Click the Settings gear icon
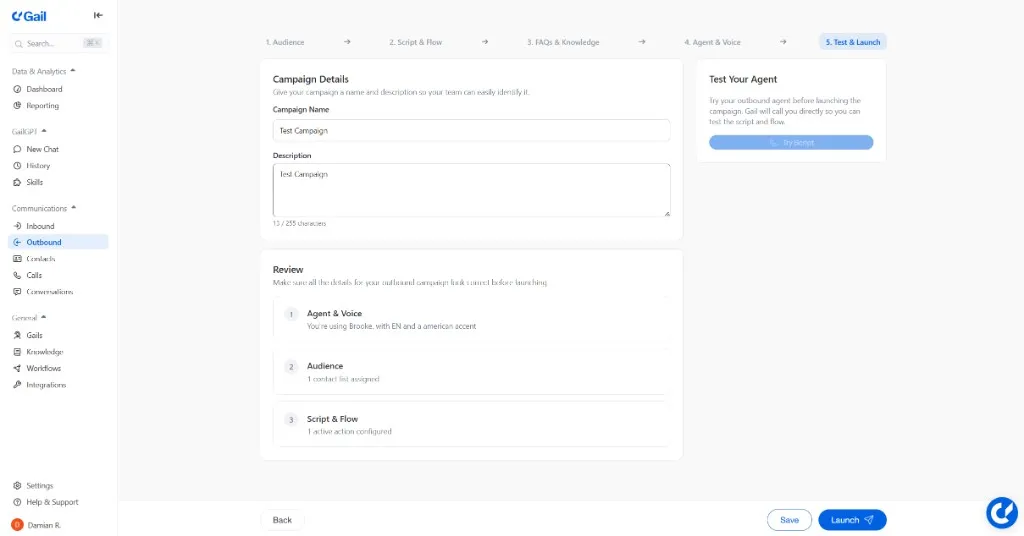The height and width of the screenshot is (536, 1024). 17,486
